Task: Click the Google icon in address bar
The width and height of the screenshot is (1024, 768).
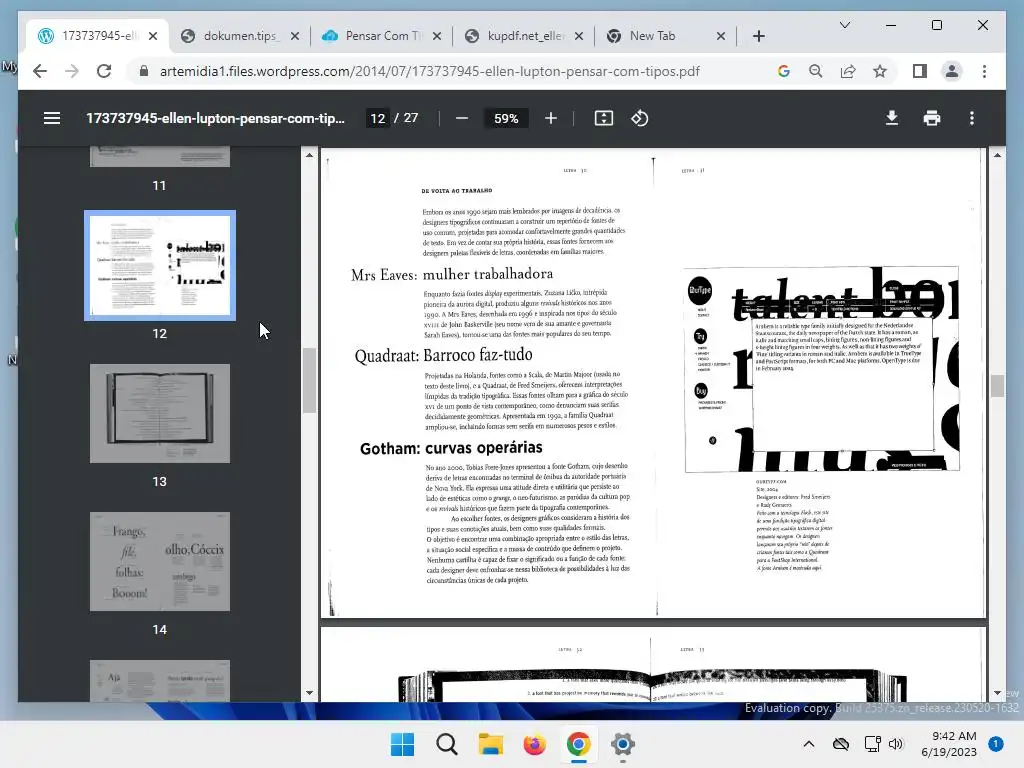Action: coord(784,71)
